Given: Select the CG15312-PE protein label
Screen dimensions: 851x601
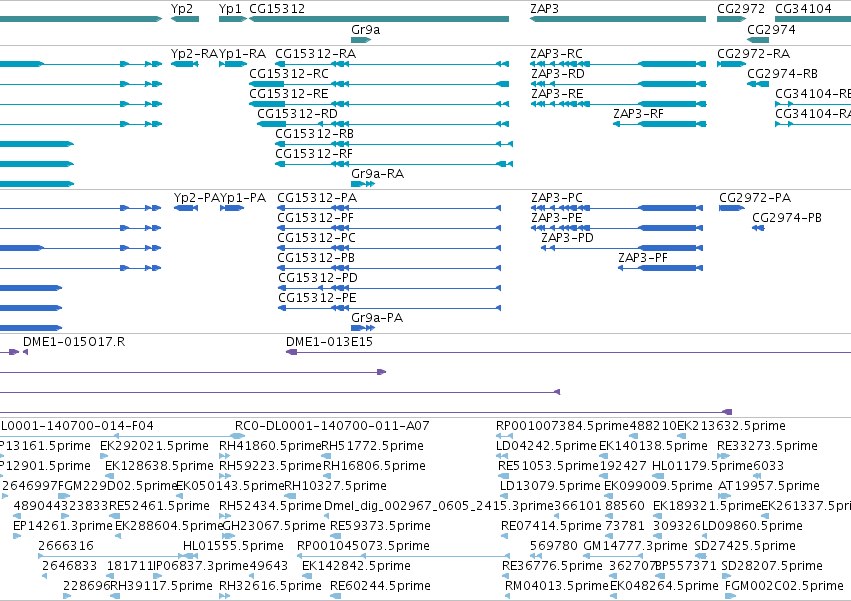Looking at the screenshot, I should click(317, 298).
